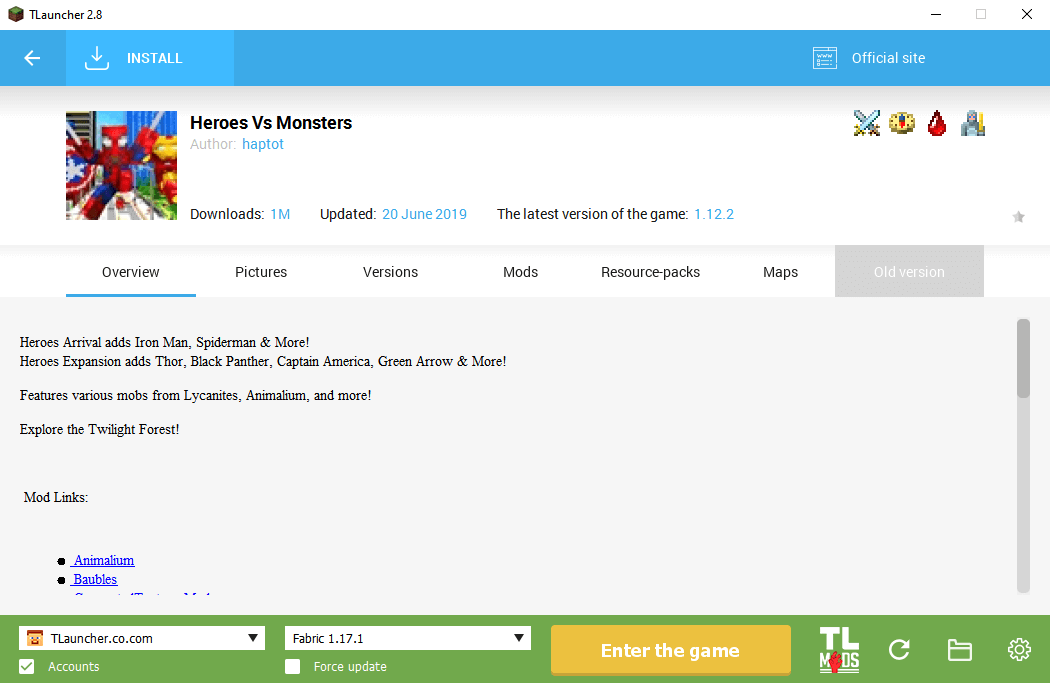Open the game folder icon
The width and height of the screenshot is (1050, 683).
[x=960, y=650]
